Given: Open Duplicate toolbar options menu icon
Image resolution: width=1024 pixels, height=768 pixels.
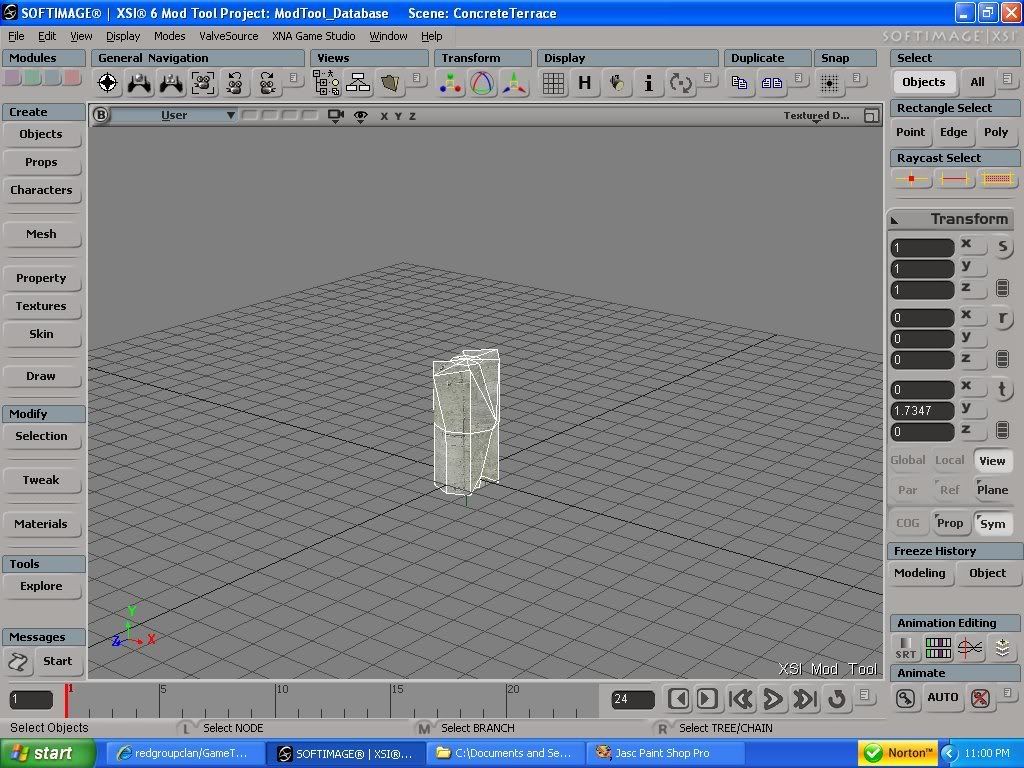Looking at the screenshot, I should (x=799, y=79).
